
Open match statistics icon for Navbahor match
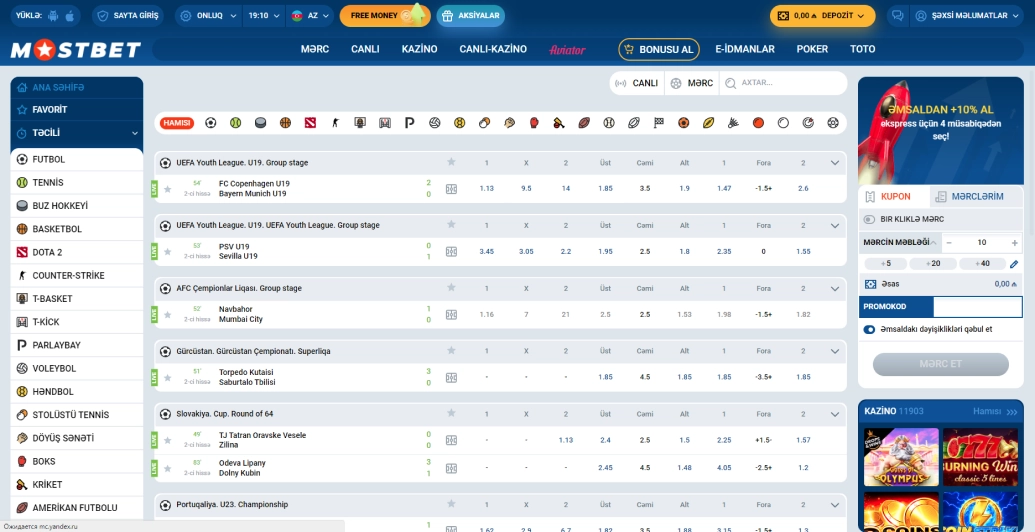point(451,315)
